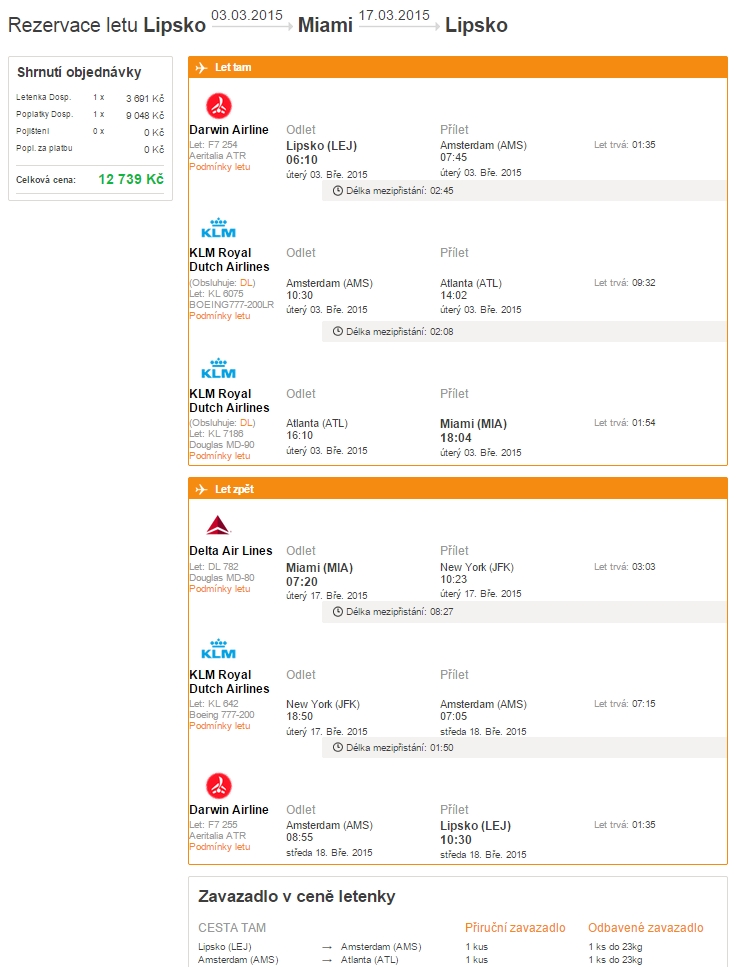Click the KLM logo for flight KL 6075
Viewport: 738px width, 967px height.
218,228
